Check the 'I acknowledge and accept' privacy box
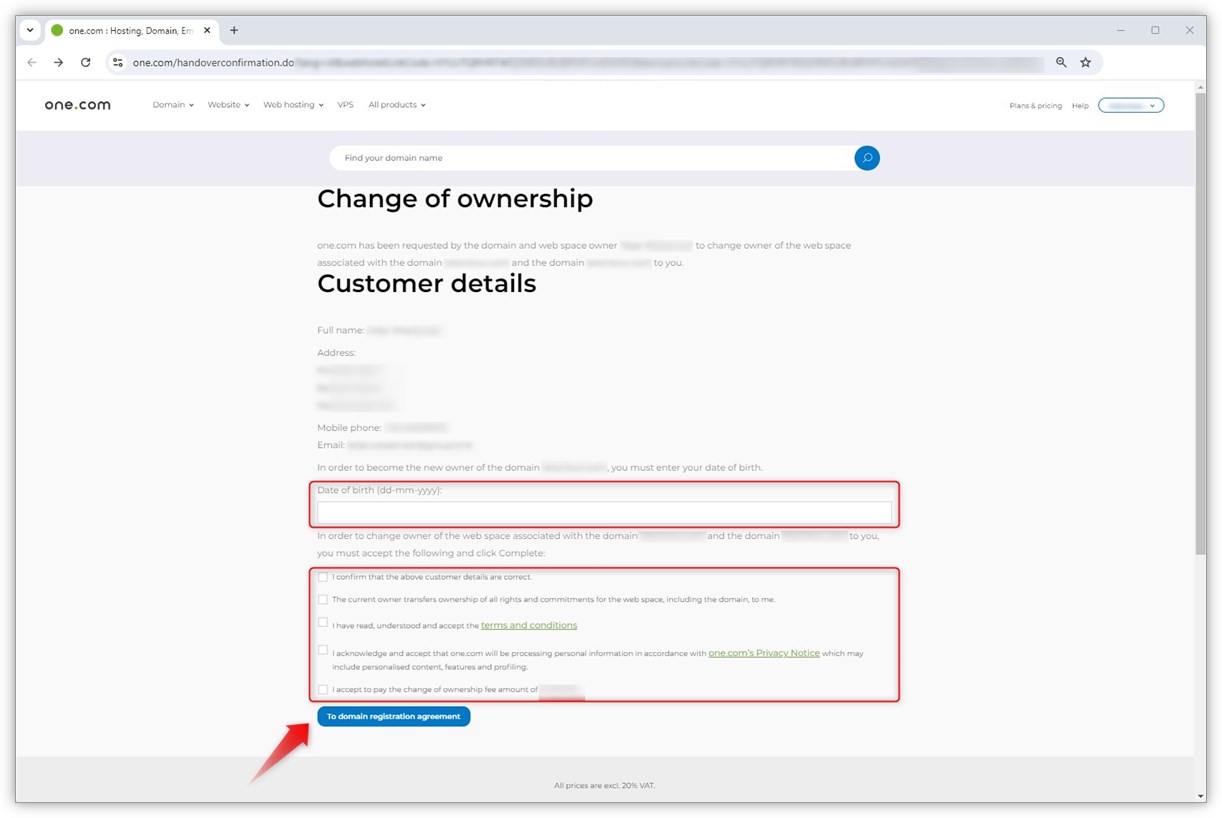This screenshot has height=818, width=1222. coord(323,650)
